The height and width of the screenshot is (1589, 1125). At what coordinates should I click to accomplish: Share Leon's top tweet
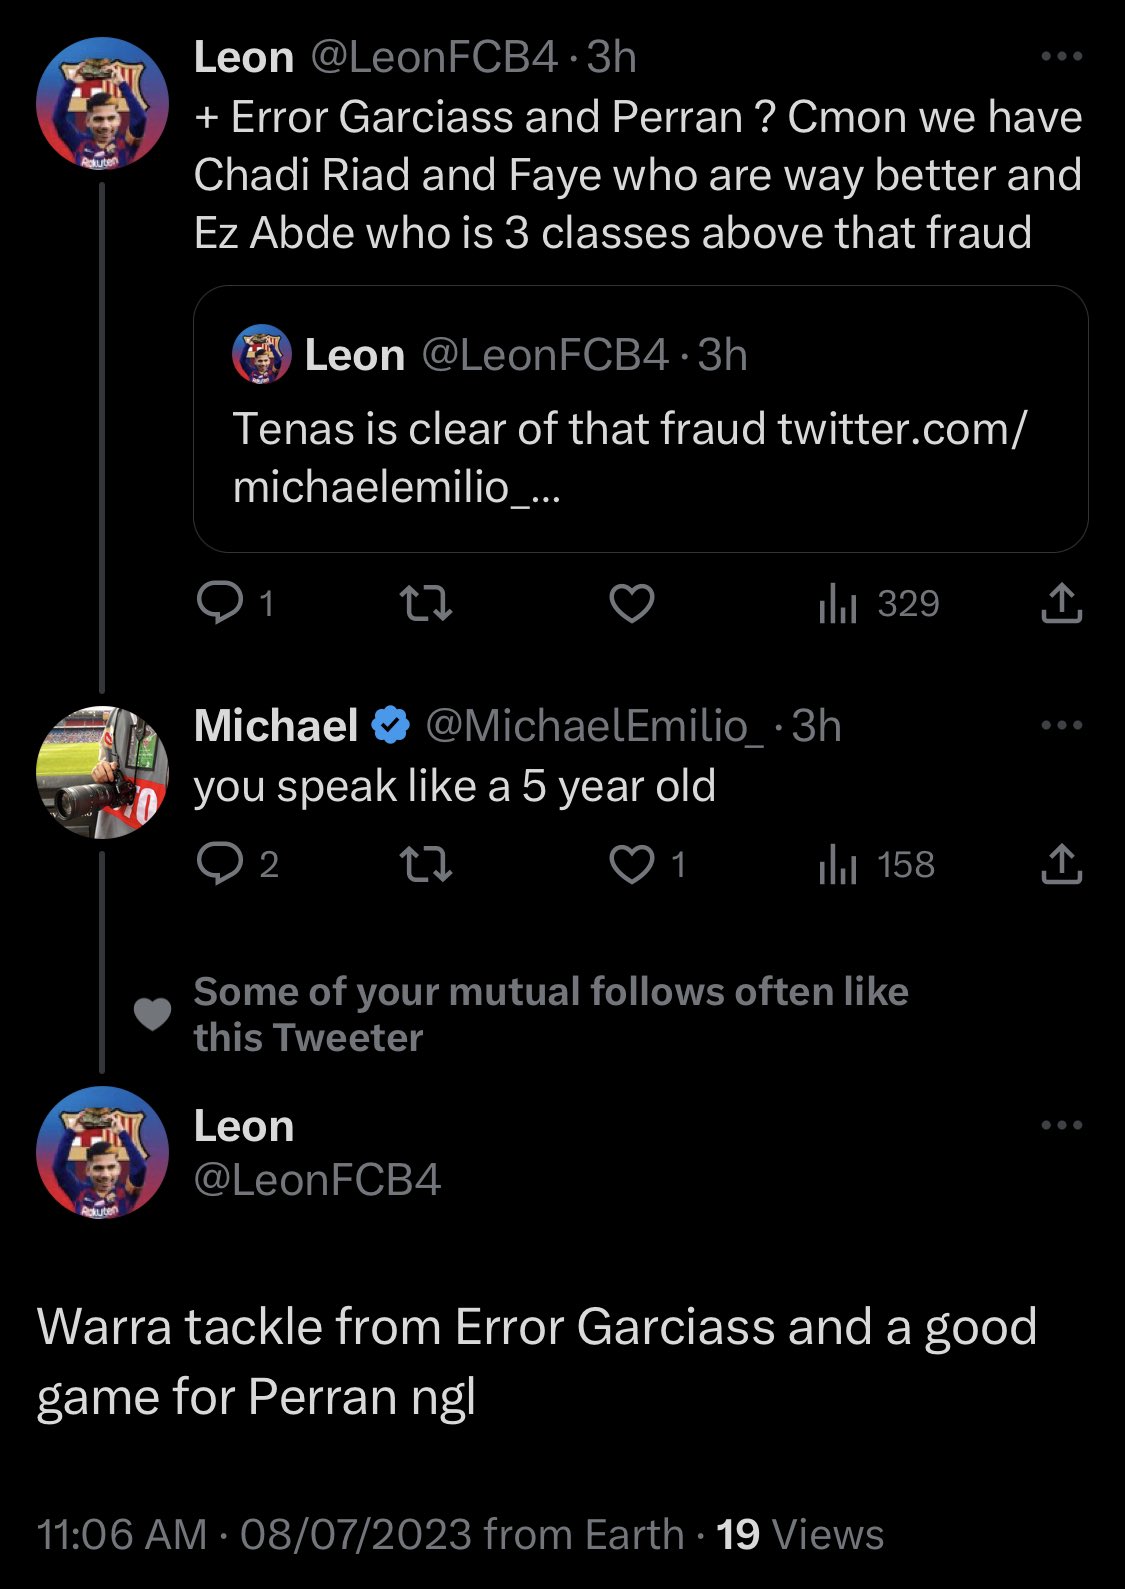(x=1061, y=603)
